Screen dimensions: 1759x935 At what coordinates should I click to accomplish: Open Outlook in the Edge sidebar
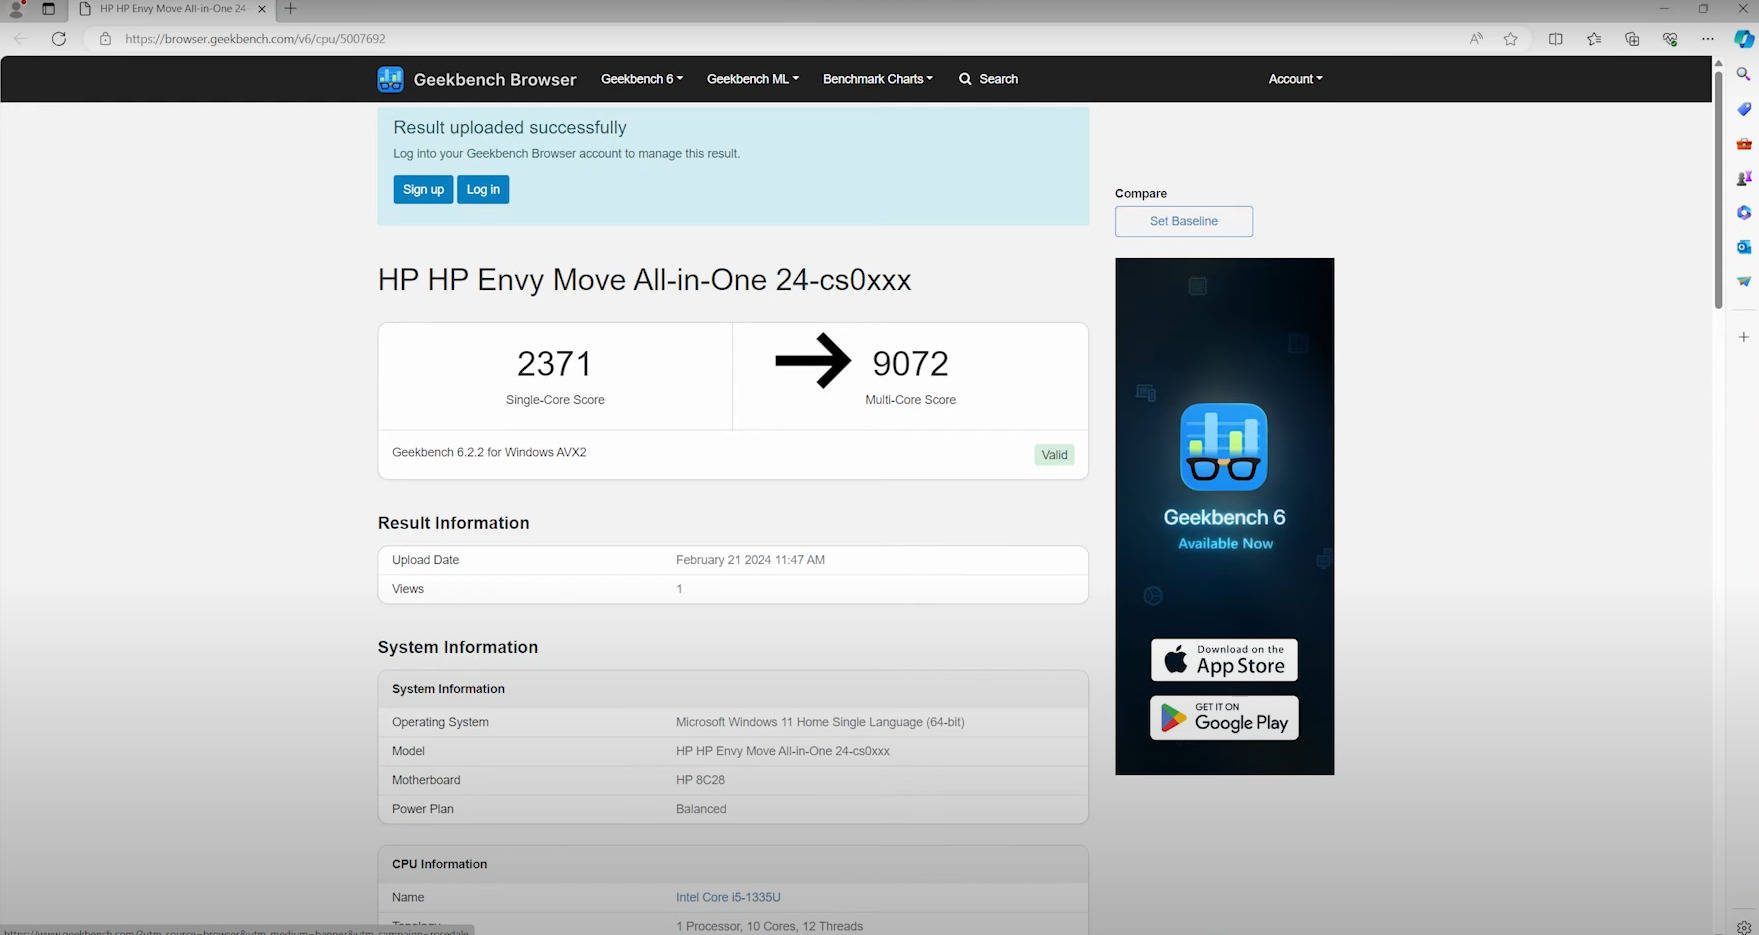[1744, 247]
